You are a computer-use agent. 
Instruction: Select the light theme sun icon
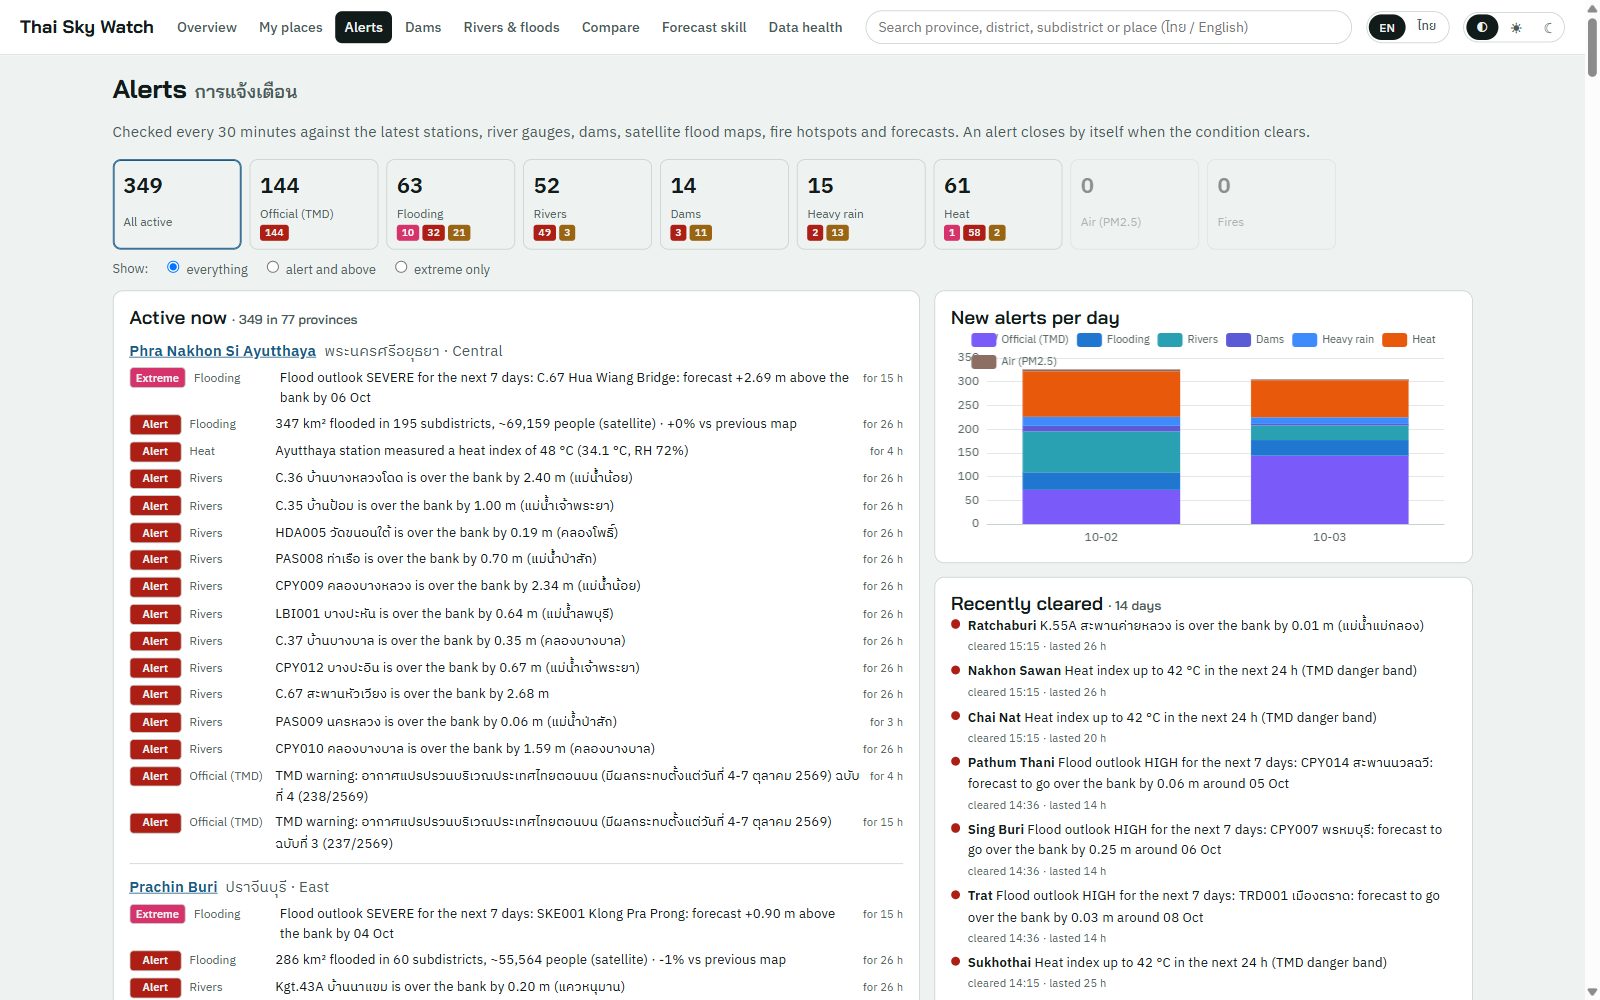[x=1516, y=27]
